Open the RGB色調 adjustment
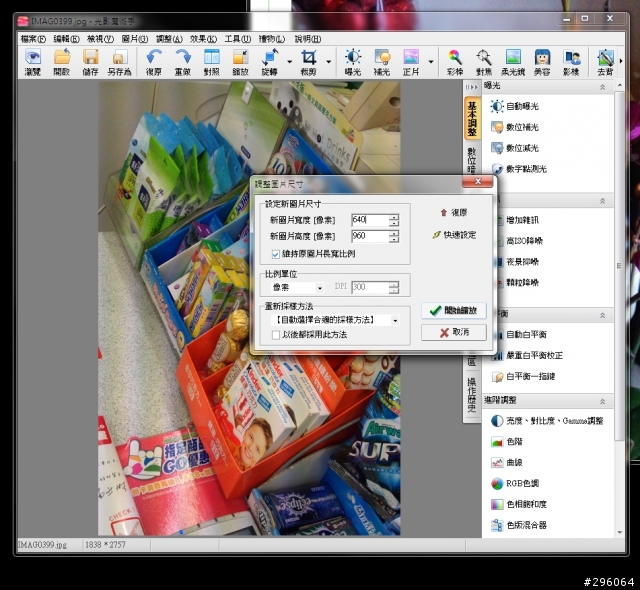 point(515,483)
